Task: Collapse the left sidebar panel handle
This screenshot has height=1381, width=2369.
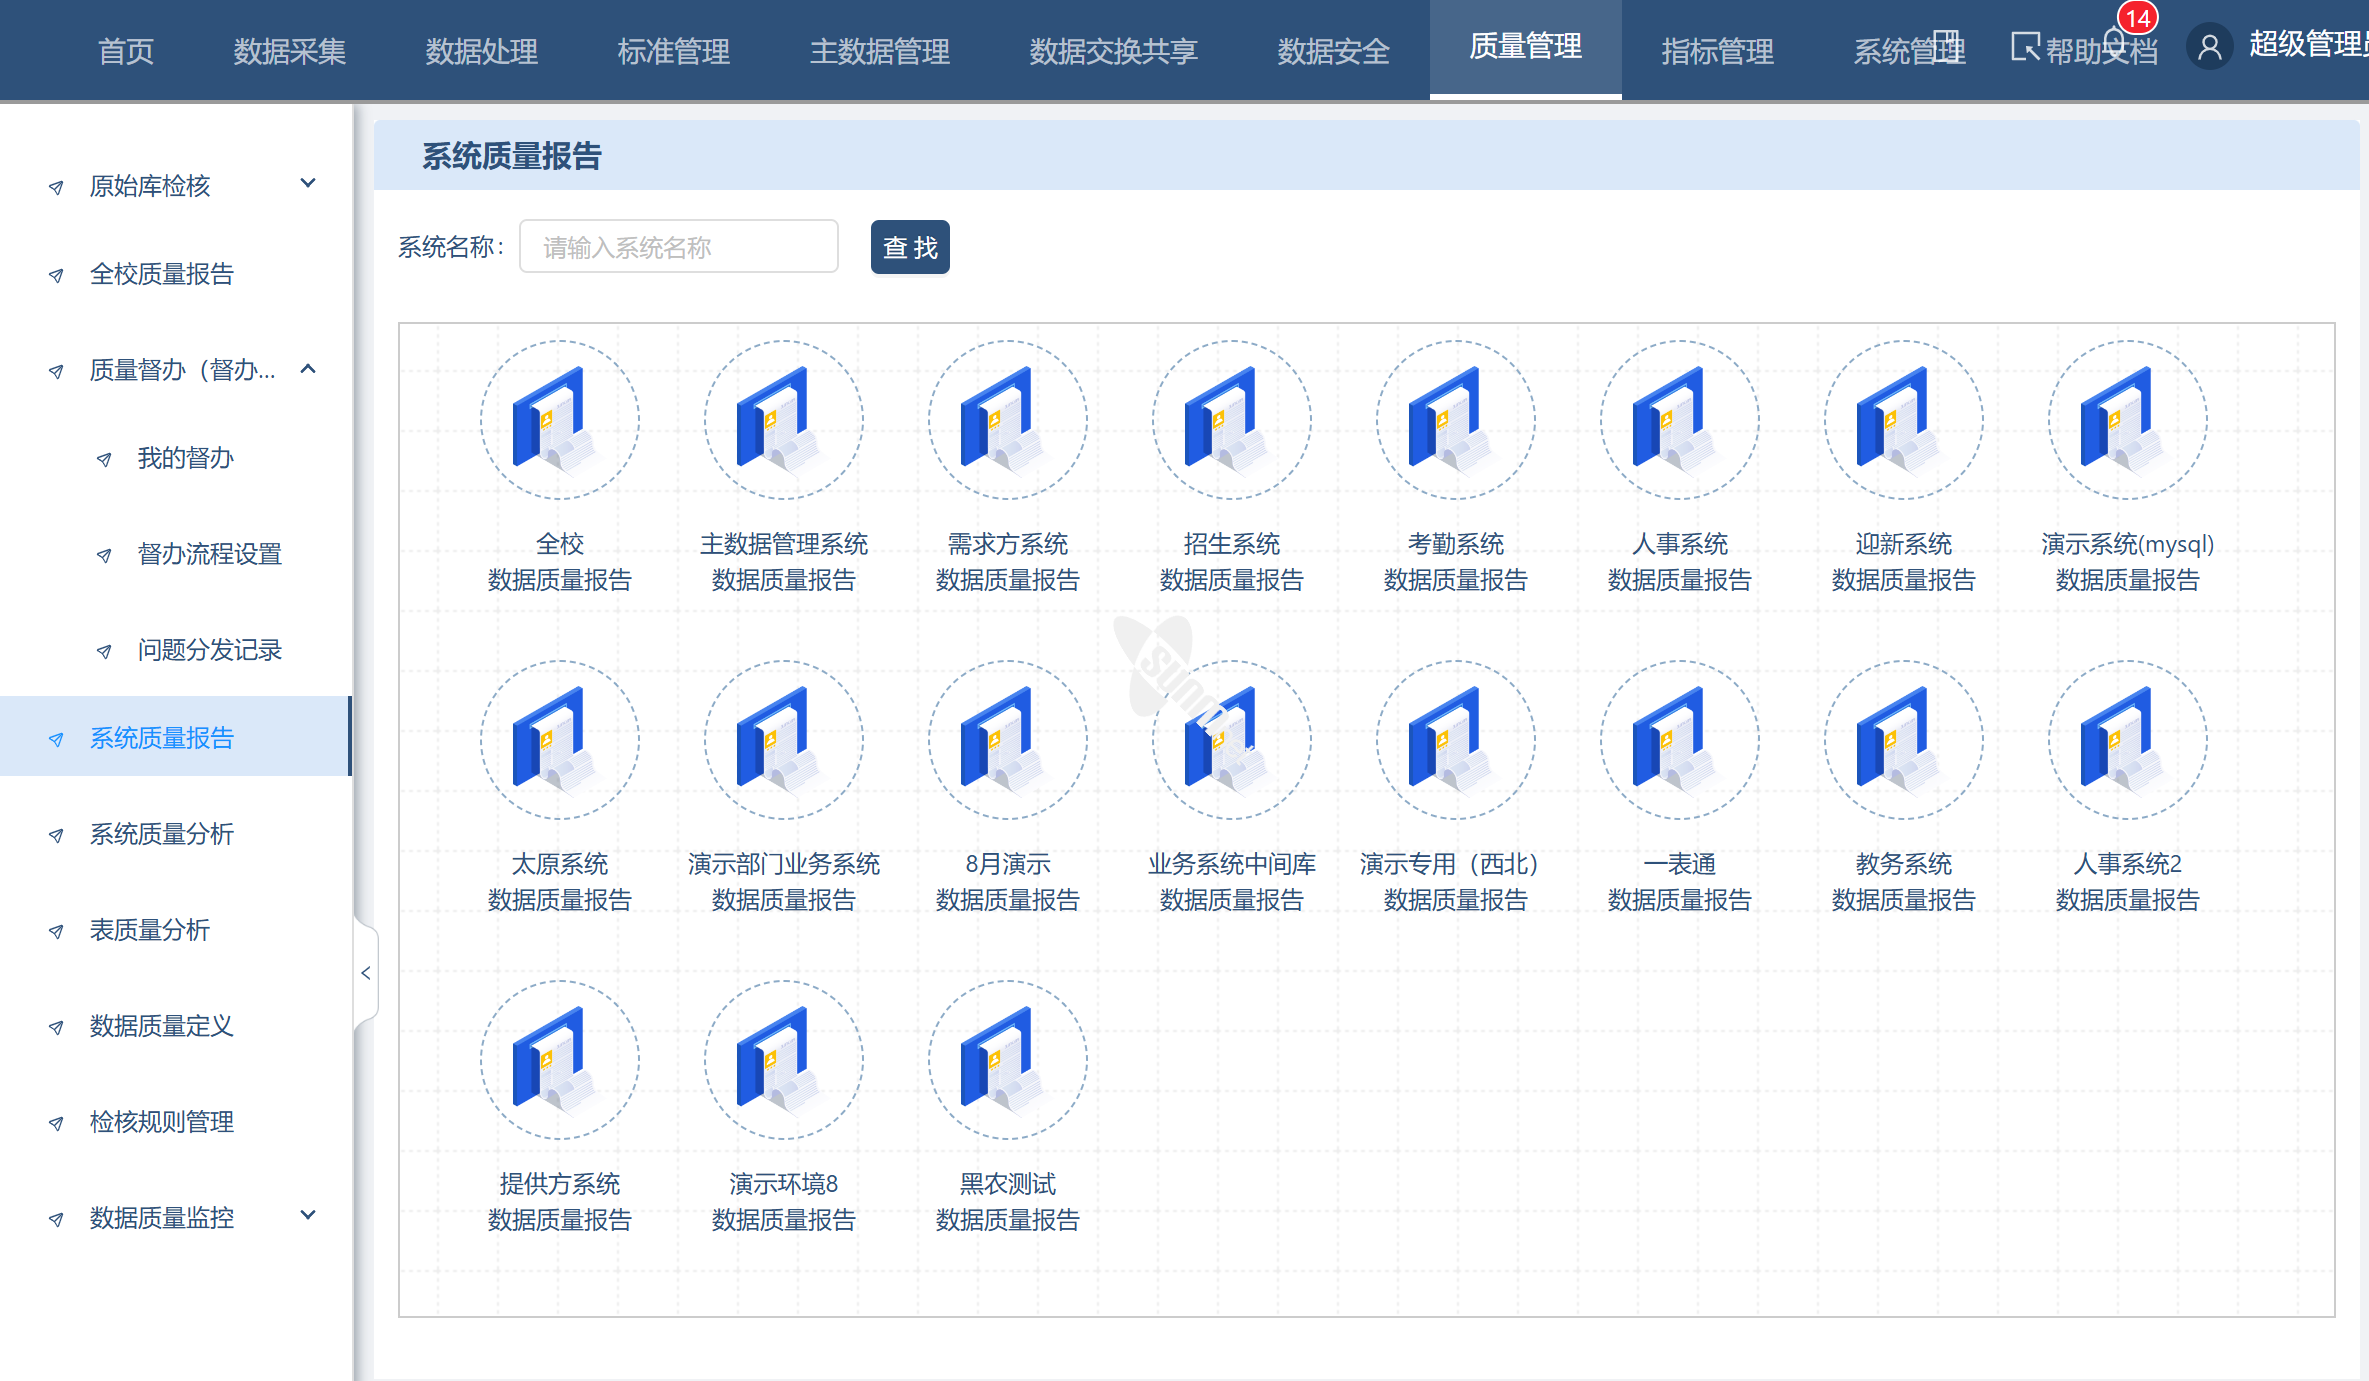Action: (x=366, y=973)
